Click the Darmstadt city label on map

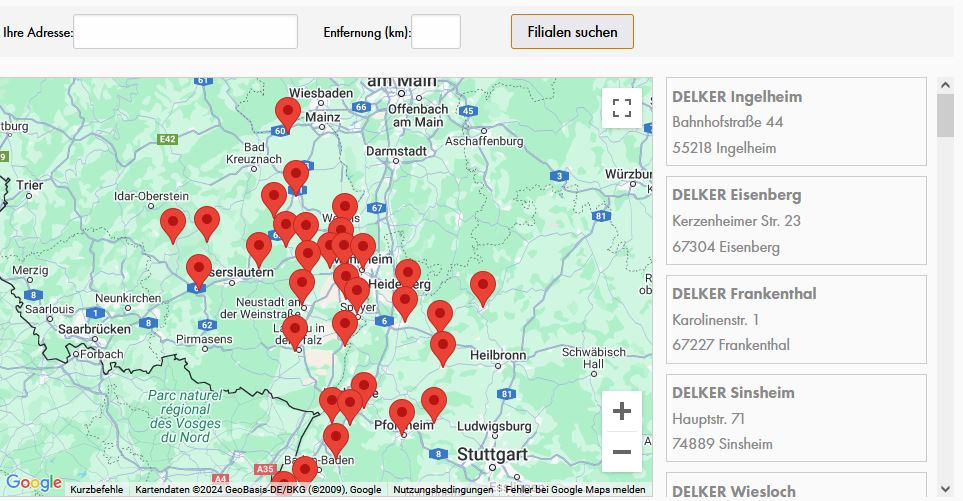(396, 151)
